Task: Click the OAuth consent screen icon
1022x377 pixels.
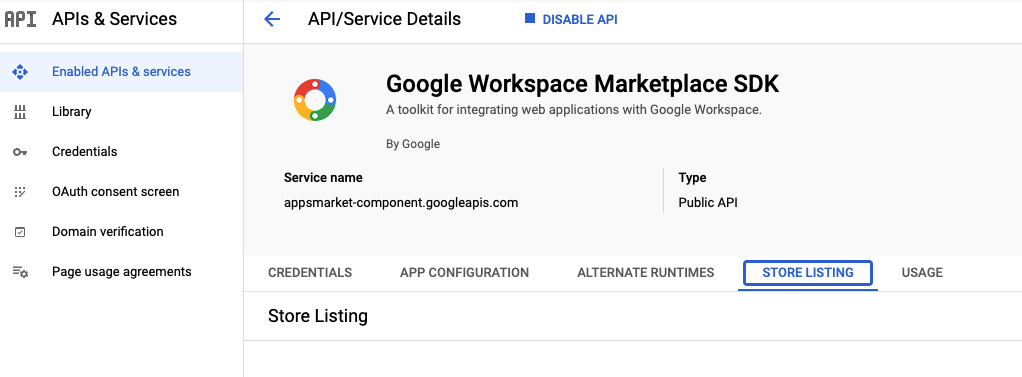Action: pos(20,192)
